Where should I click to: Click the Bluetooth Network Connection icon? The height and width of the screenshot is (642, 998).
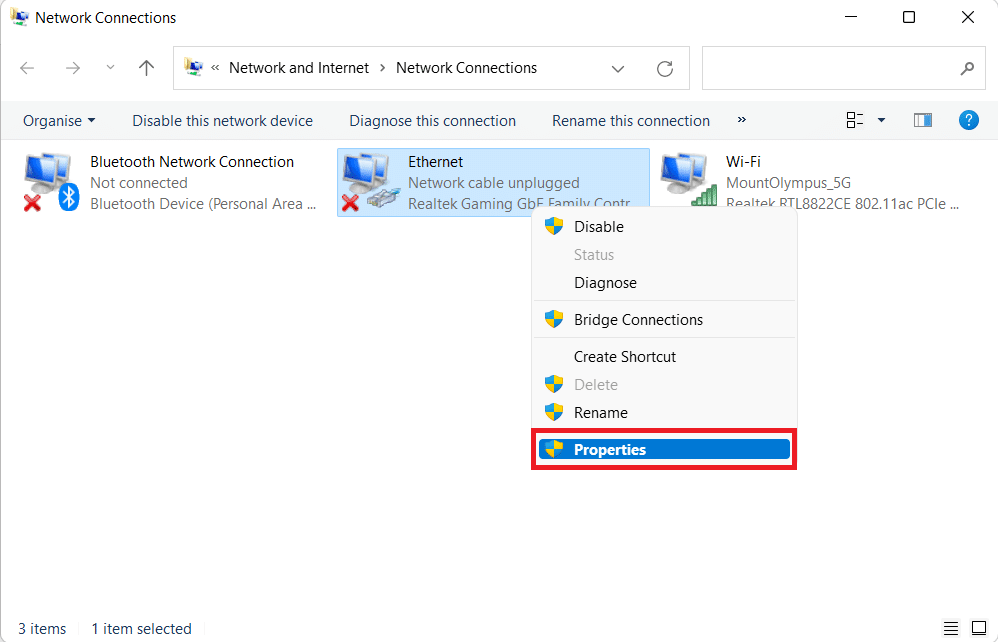tap(47, 178)
